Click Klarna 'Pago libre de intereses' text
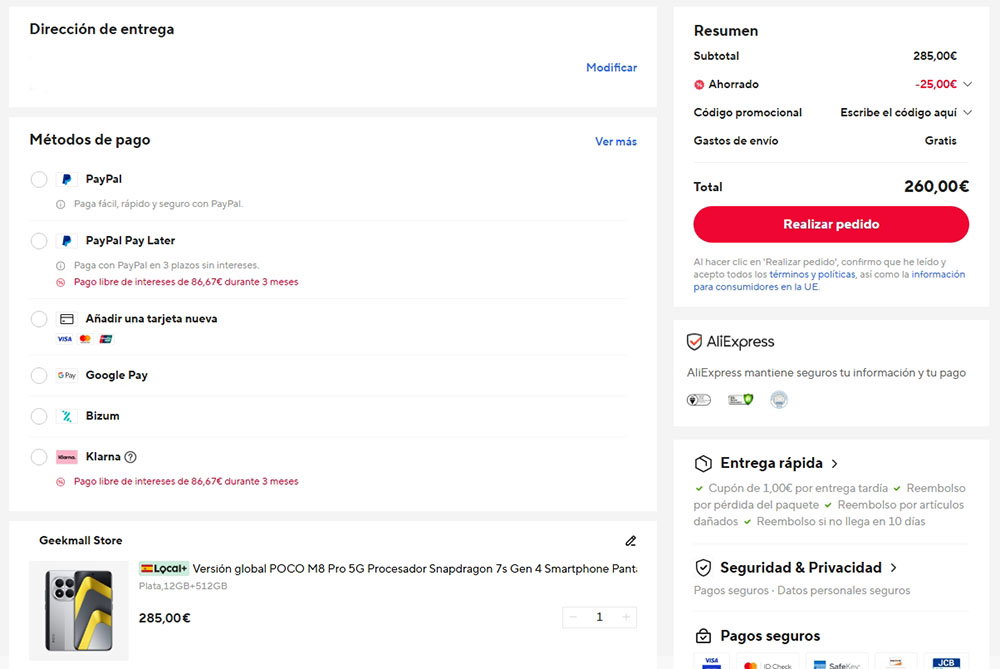1000x669 pixels. [x=186, y=482]
